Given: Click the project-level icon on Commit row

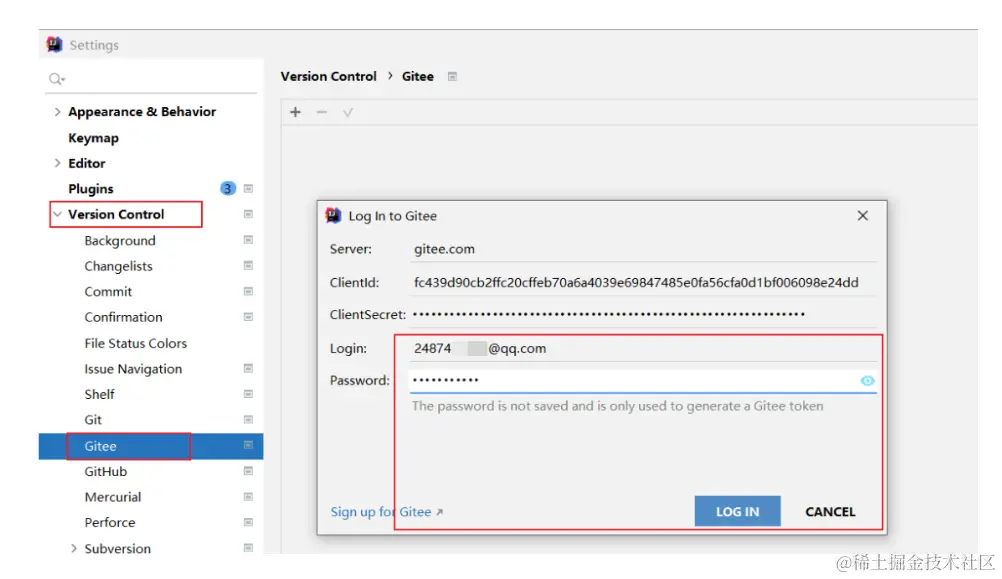Looking at the screenshot, I should tap(249, 291).
